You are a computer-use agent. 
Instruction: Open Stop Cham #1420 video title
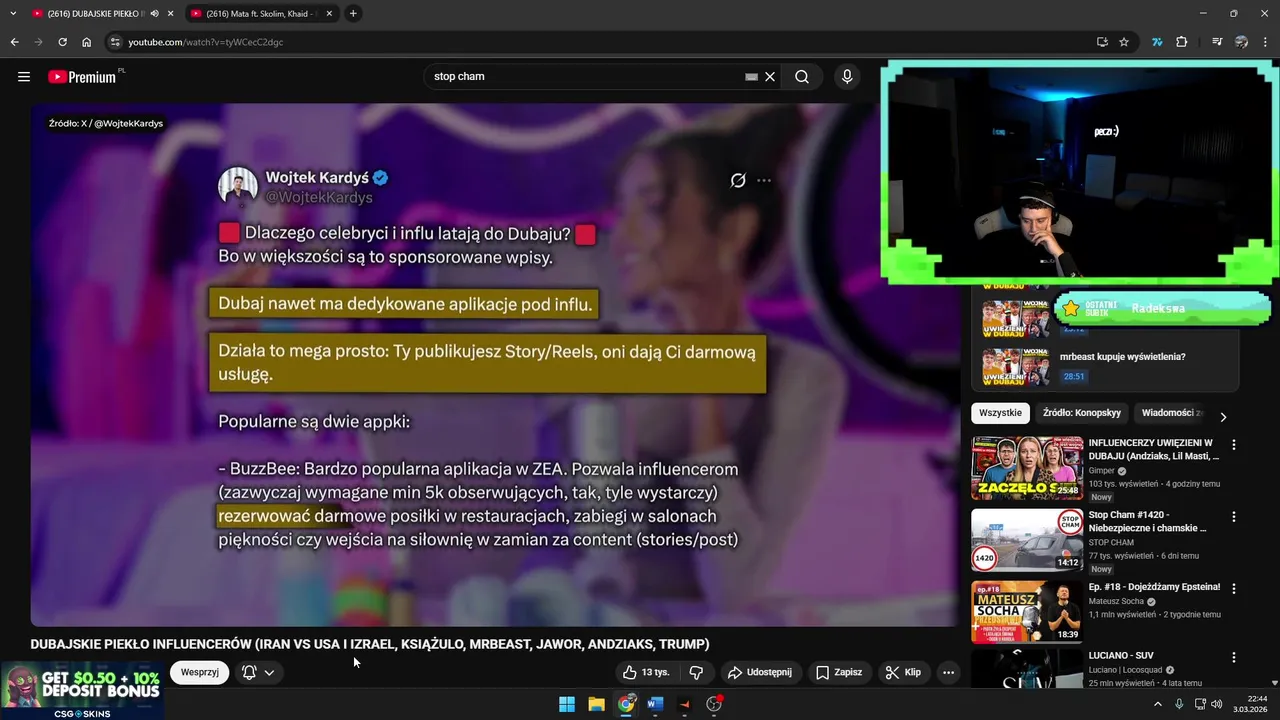pos(1148,521)
